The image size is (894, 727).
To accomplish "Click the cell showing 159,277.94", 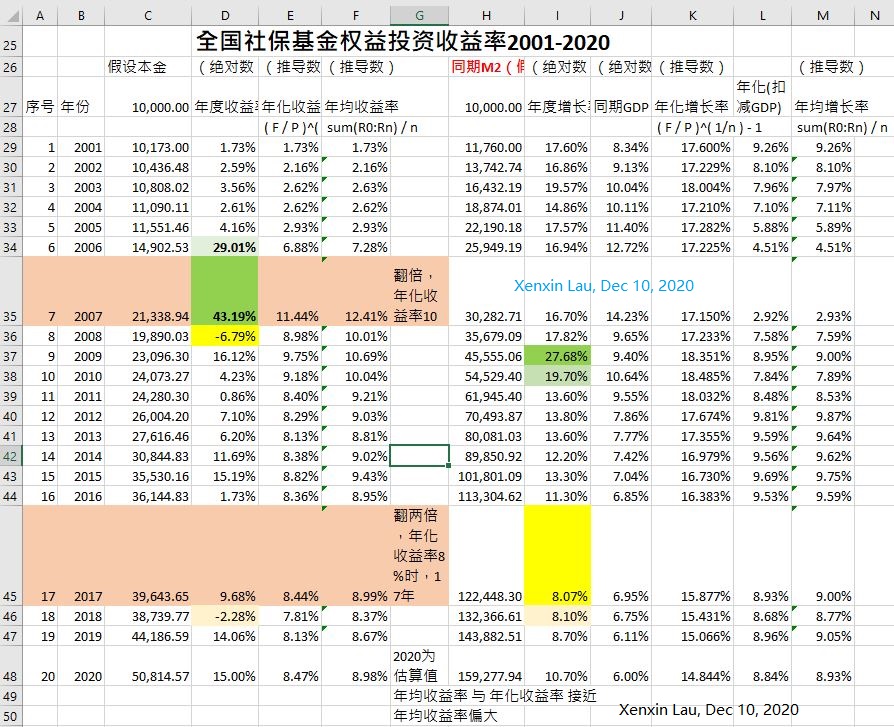I will 487,676.
